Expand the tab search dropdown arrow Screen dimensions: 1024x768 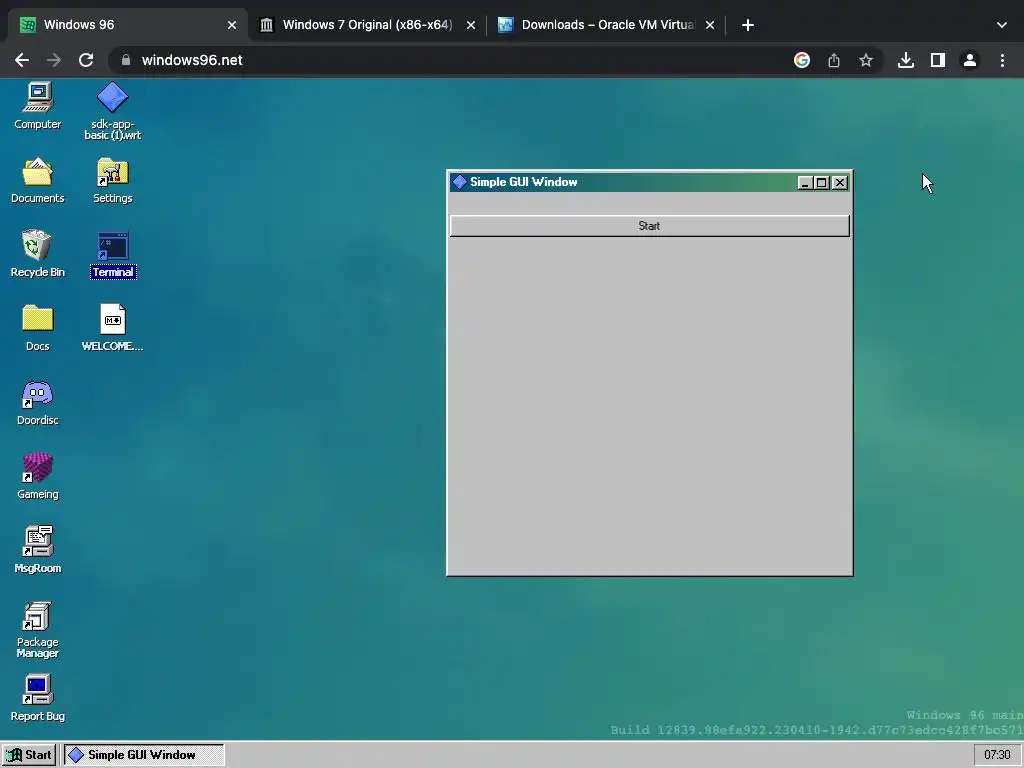pos(1002,25)
